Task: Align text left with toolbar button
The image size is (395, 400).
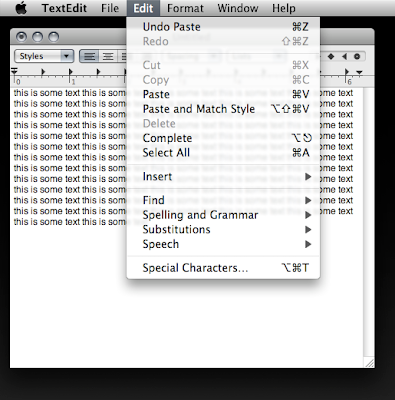Action: [x=89, y=56]
